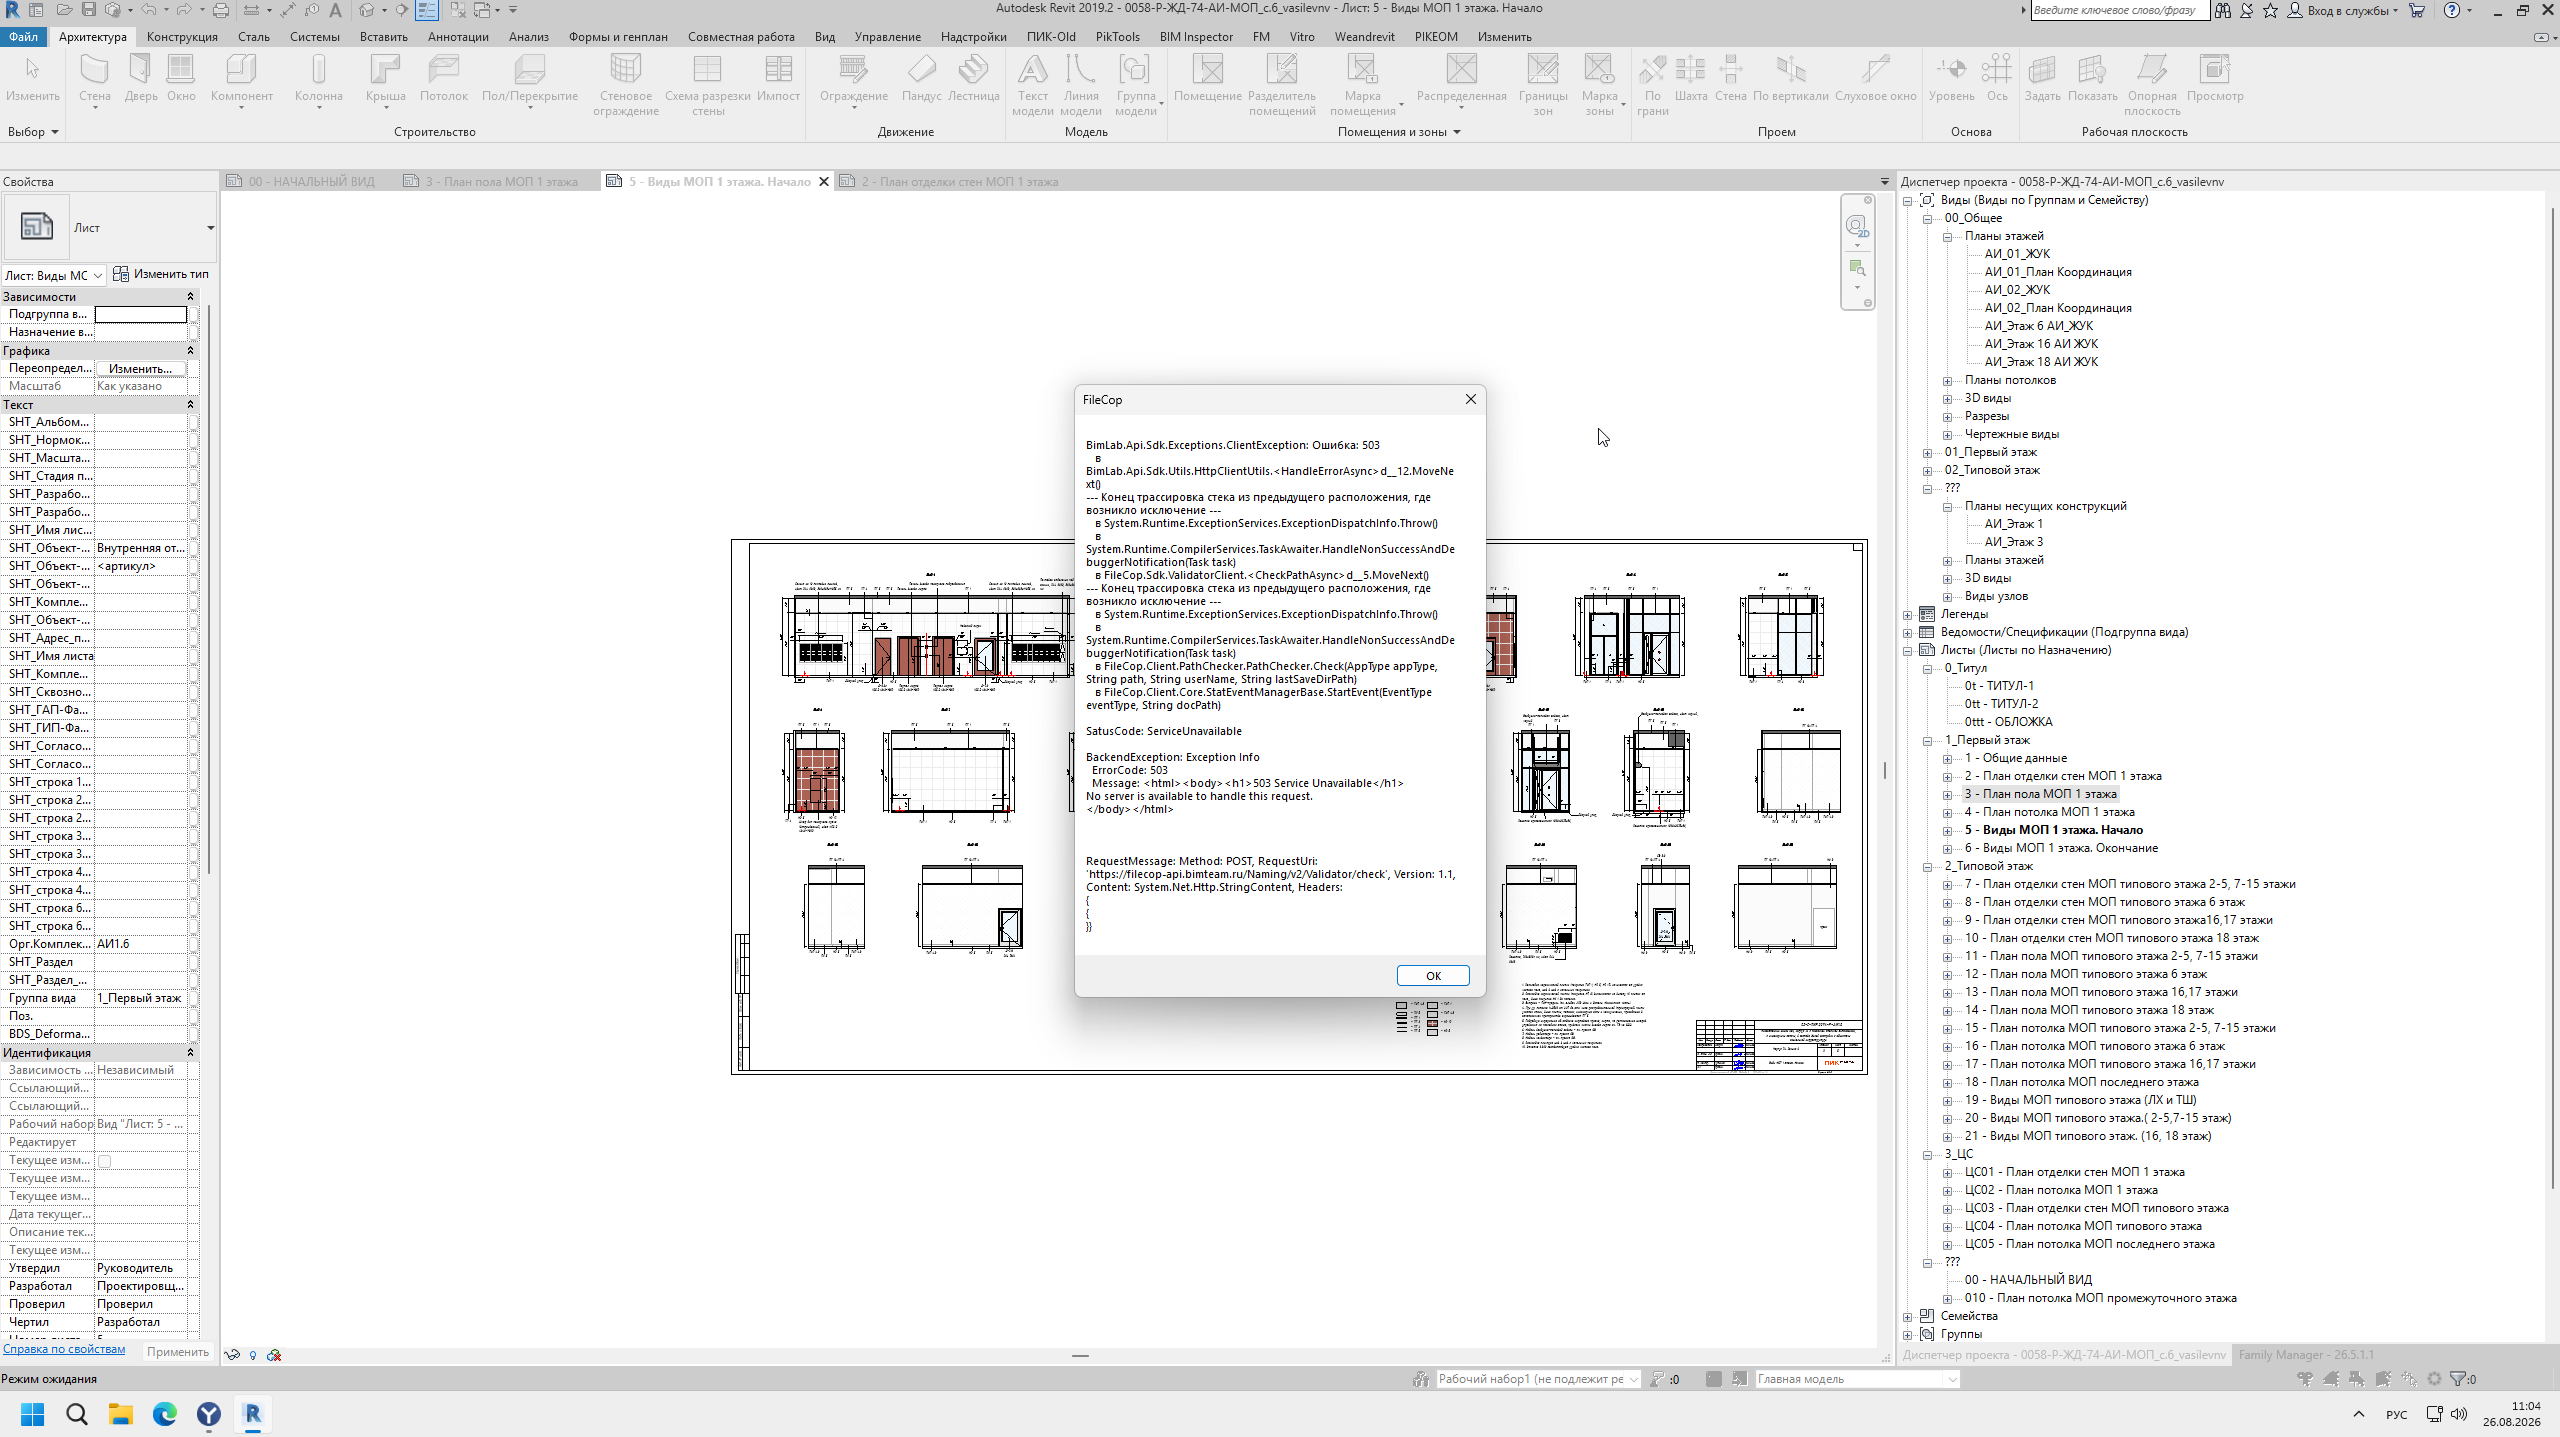Open the Главная модель design option dropdown
Image resolution: width=2560 pixels, height=1437 pixels.
coord(1857,1379)
